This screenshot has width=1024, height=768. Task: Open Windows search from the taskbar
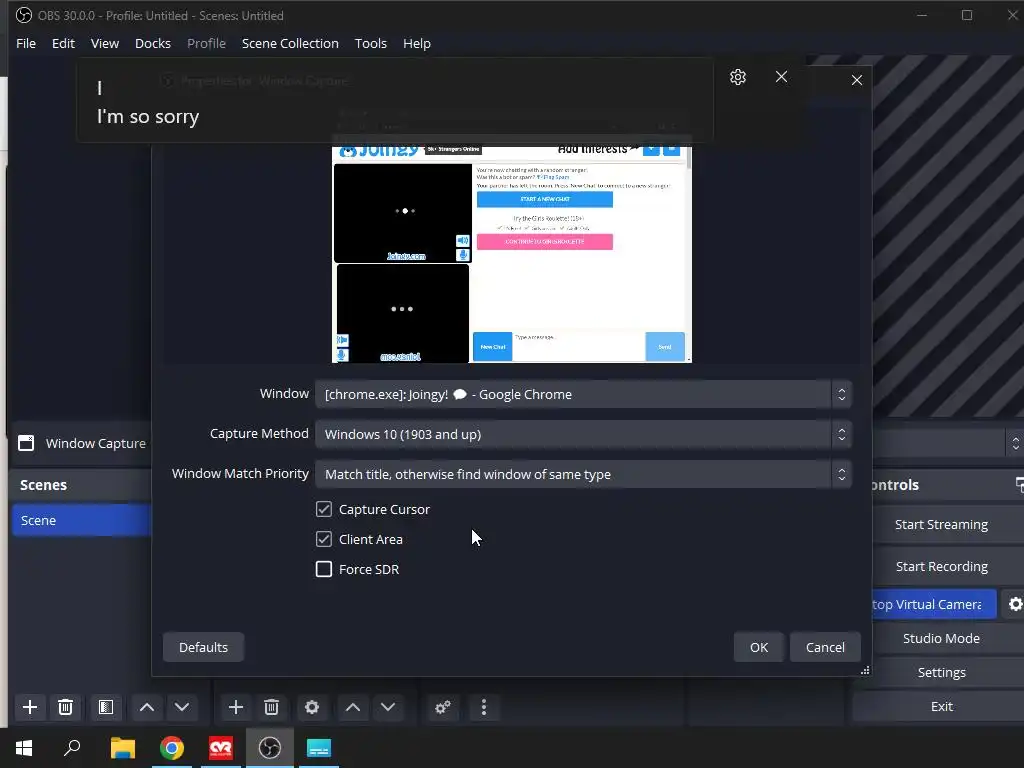point(72,748)
